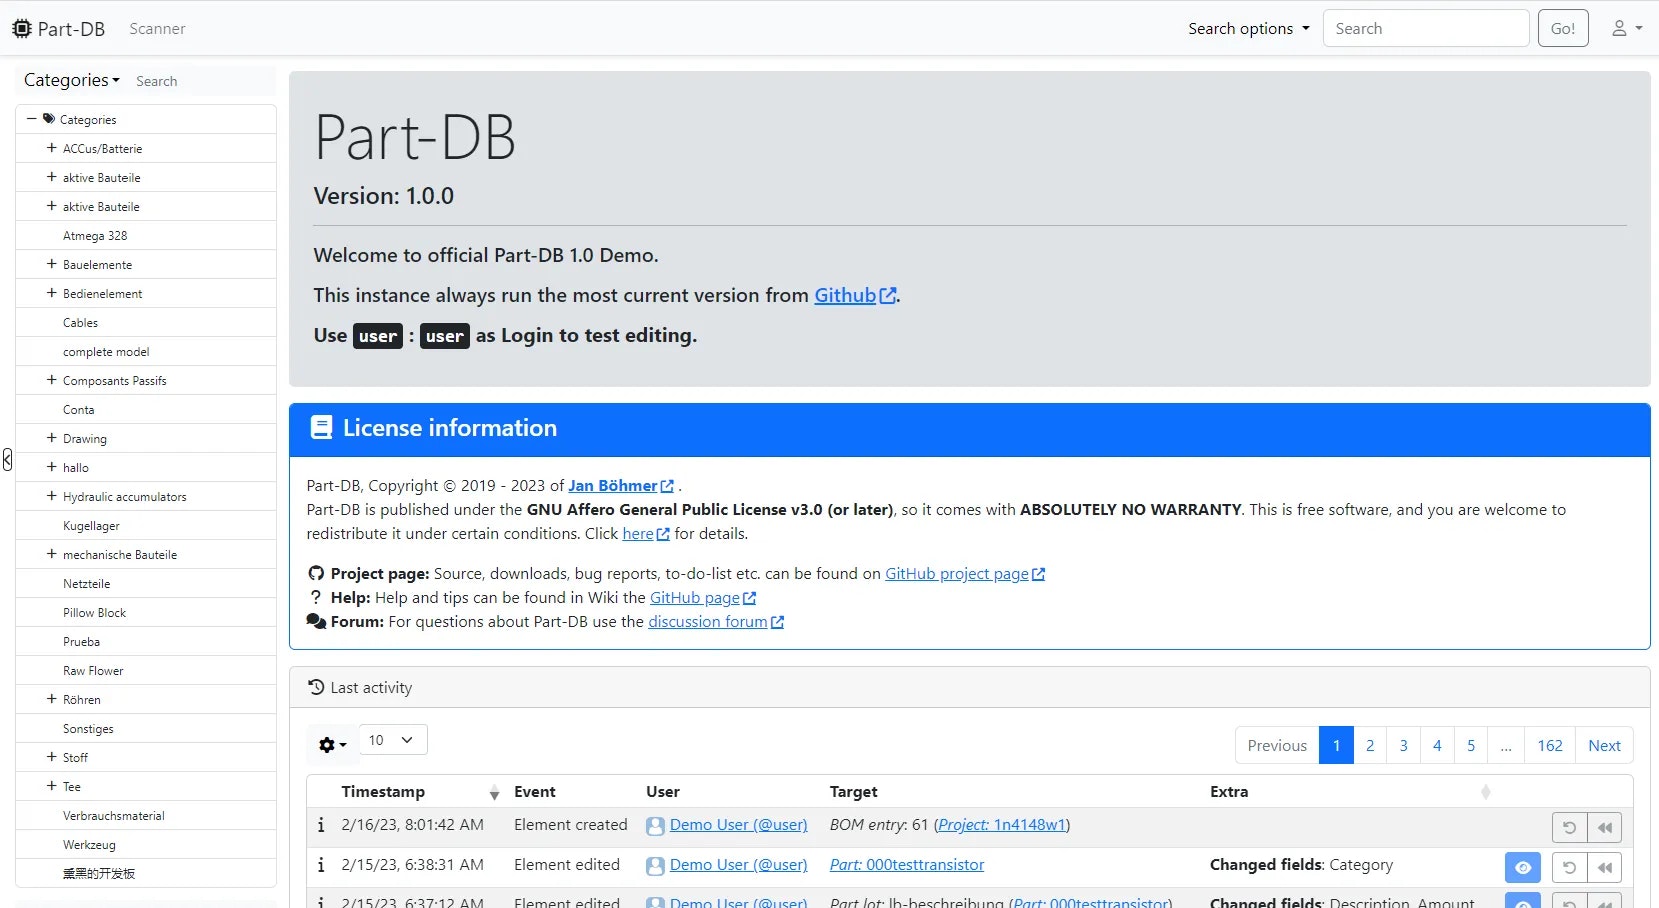The width and height of the screenshot is (1659, 908).
Task: Open the Wiki GitHub page link
Action: click(695, 598)
